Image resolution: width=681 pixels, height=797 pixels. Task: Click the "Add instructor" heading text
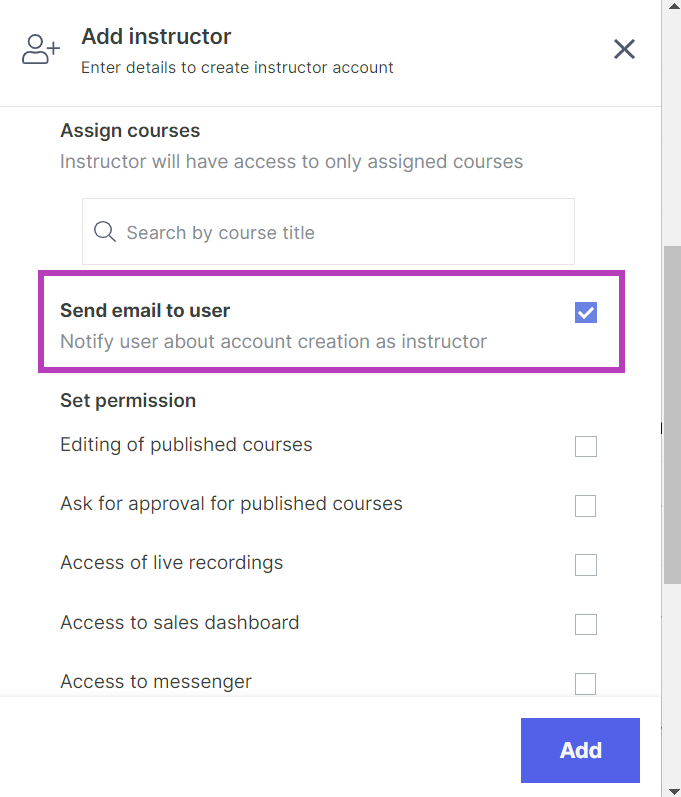click(156, 37)
